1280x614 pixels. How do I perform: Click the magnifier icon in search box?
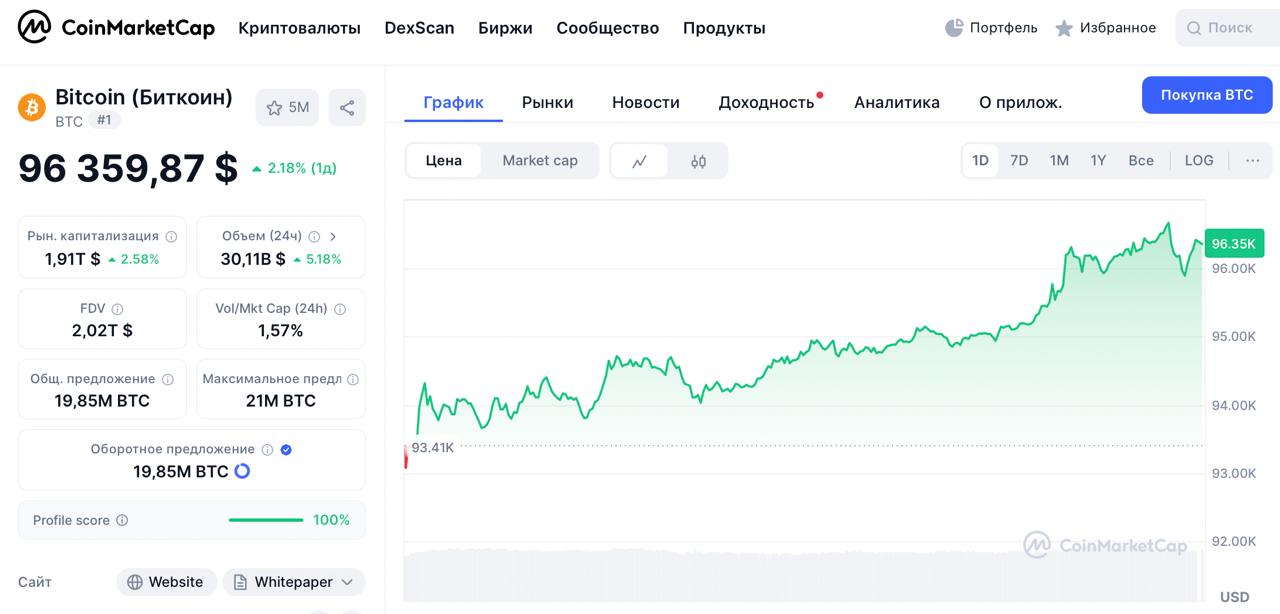1194,28
